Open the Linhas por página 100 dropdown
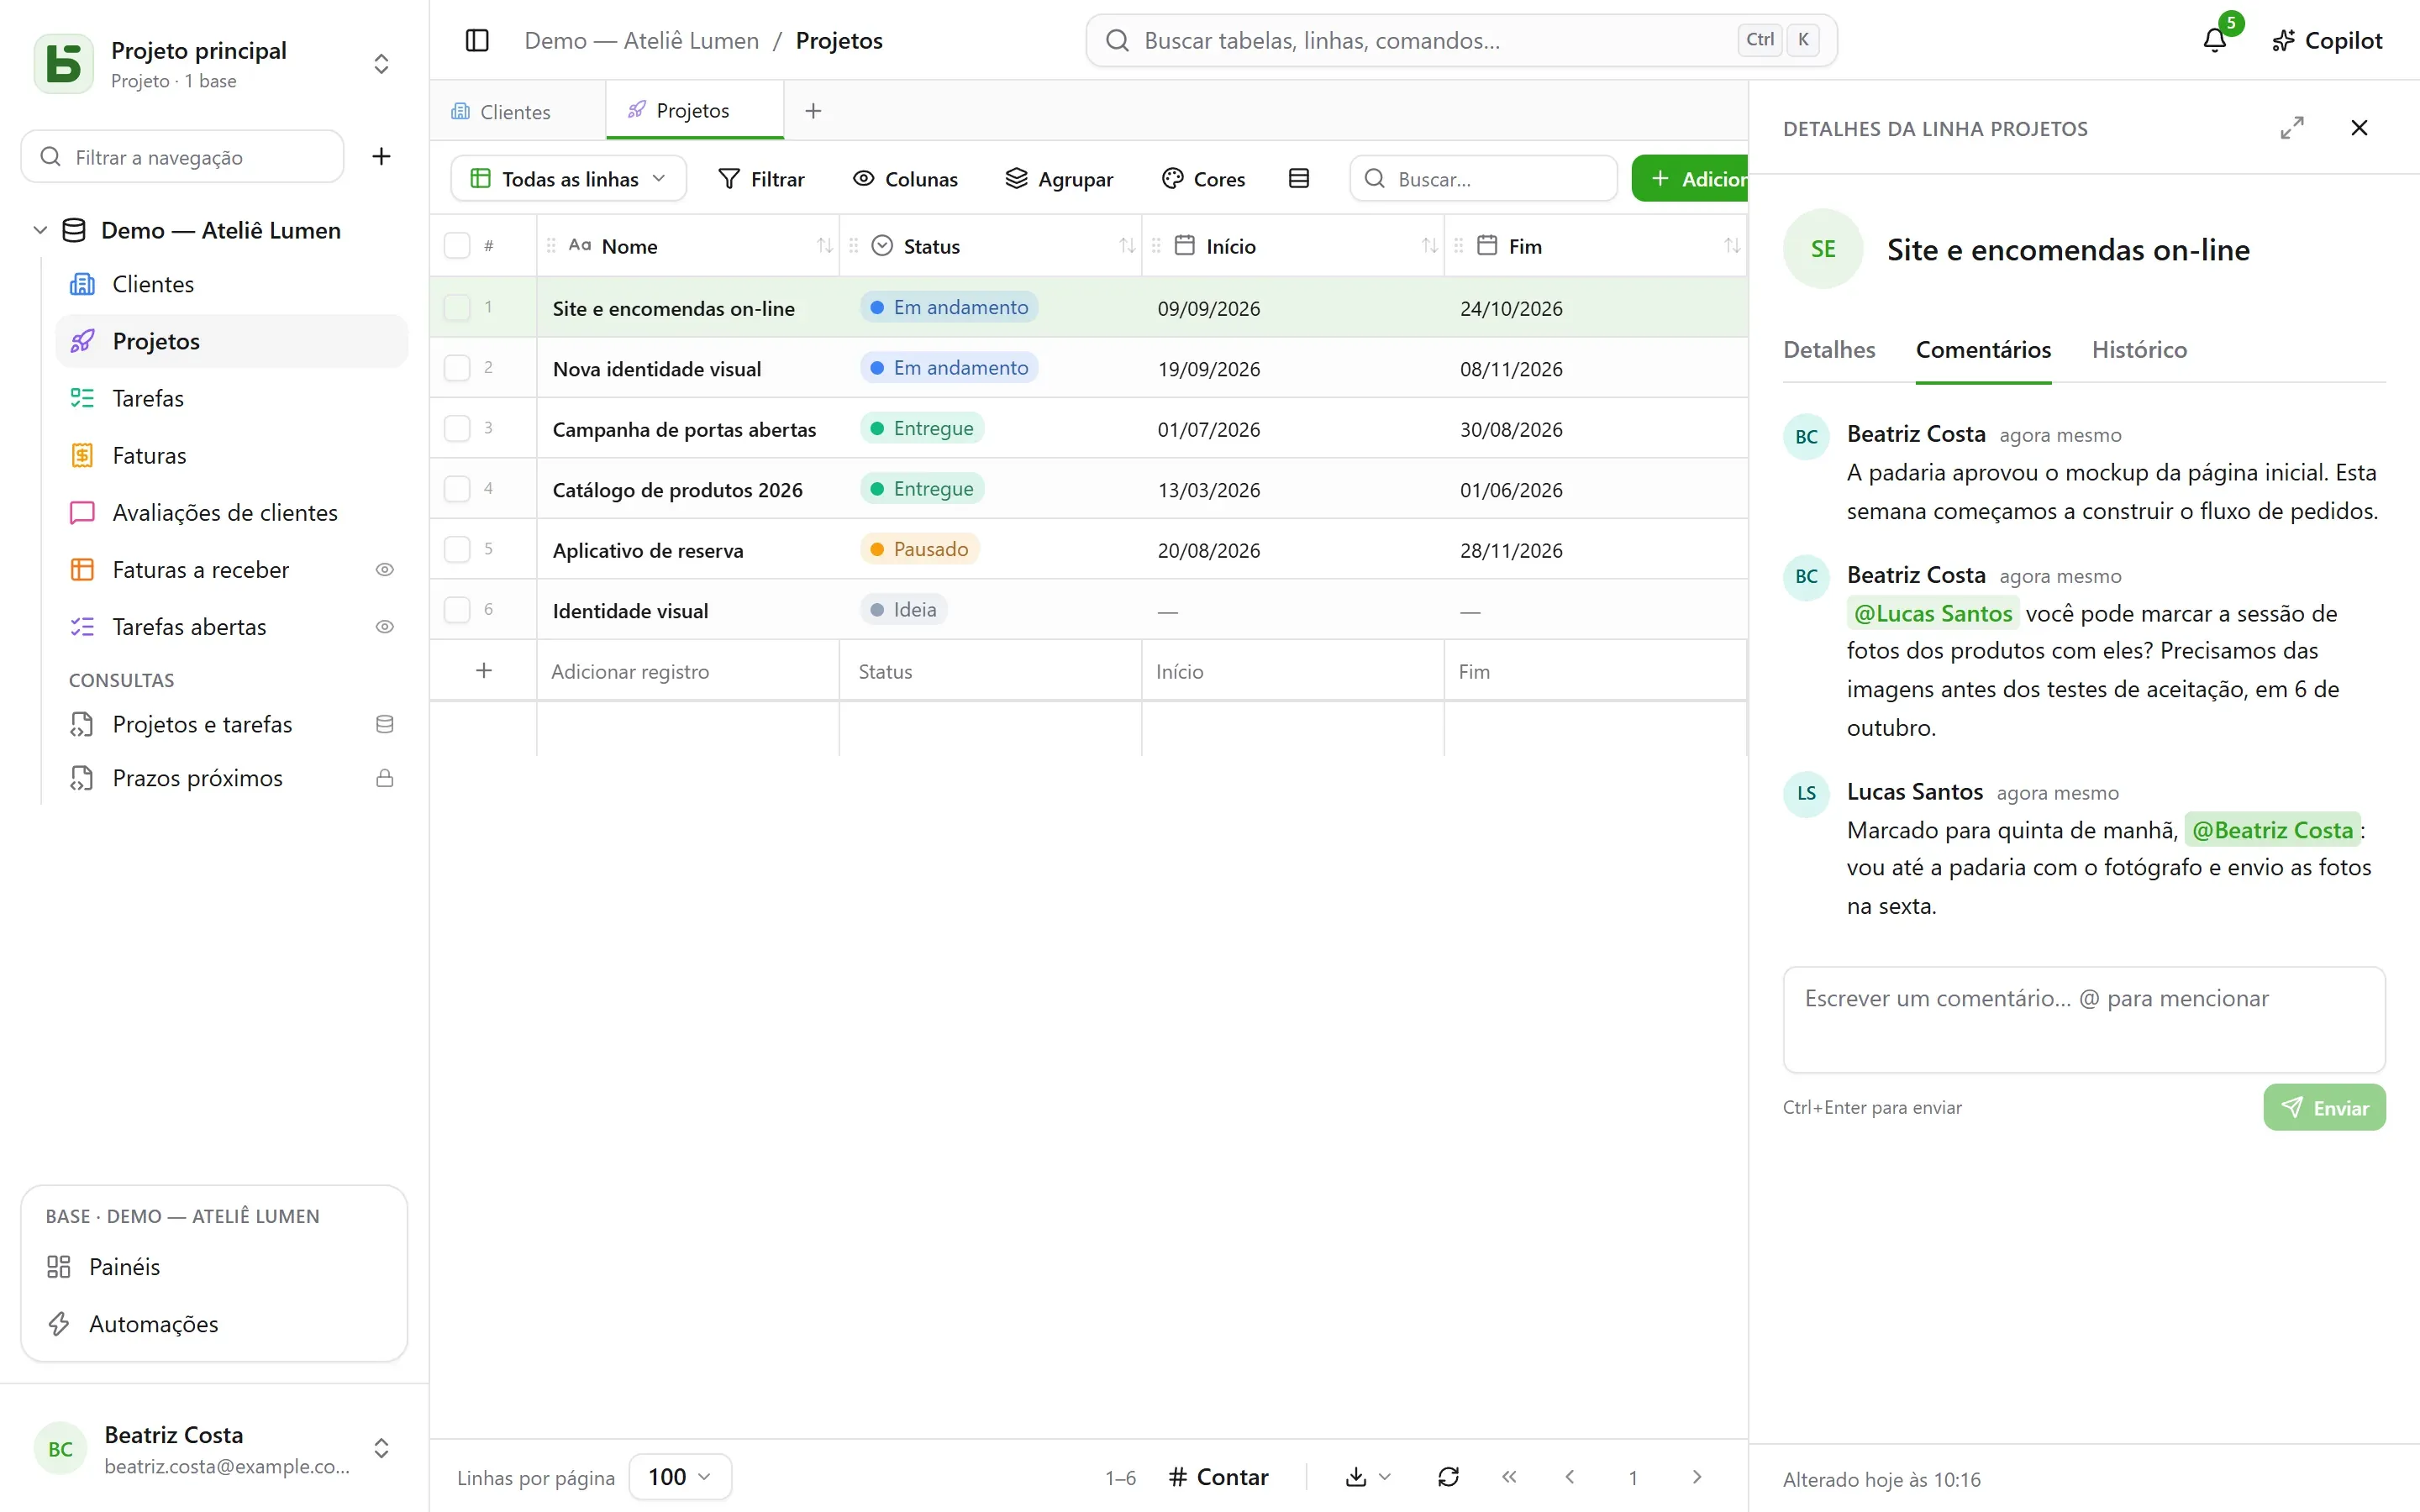 [x=680, y=1476]
